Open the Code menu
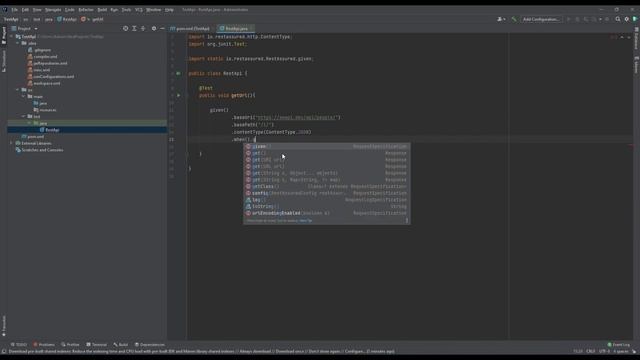The width and height of the screenshot is (640, 360). tap(70, 9)
